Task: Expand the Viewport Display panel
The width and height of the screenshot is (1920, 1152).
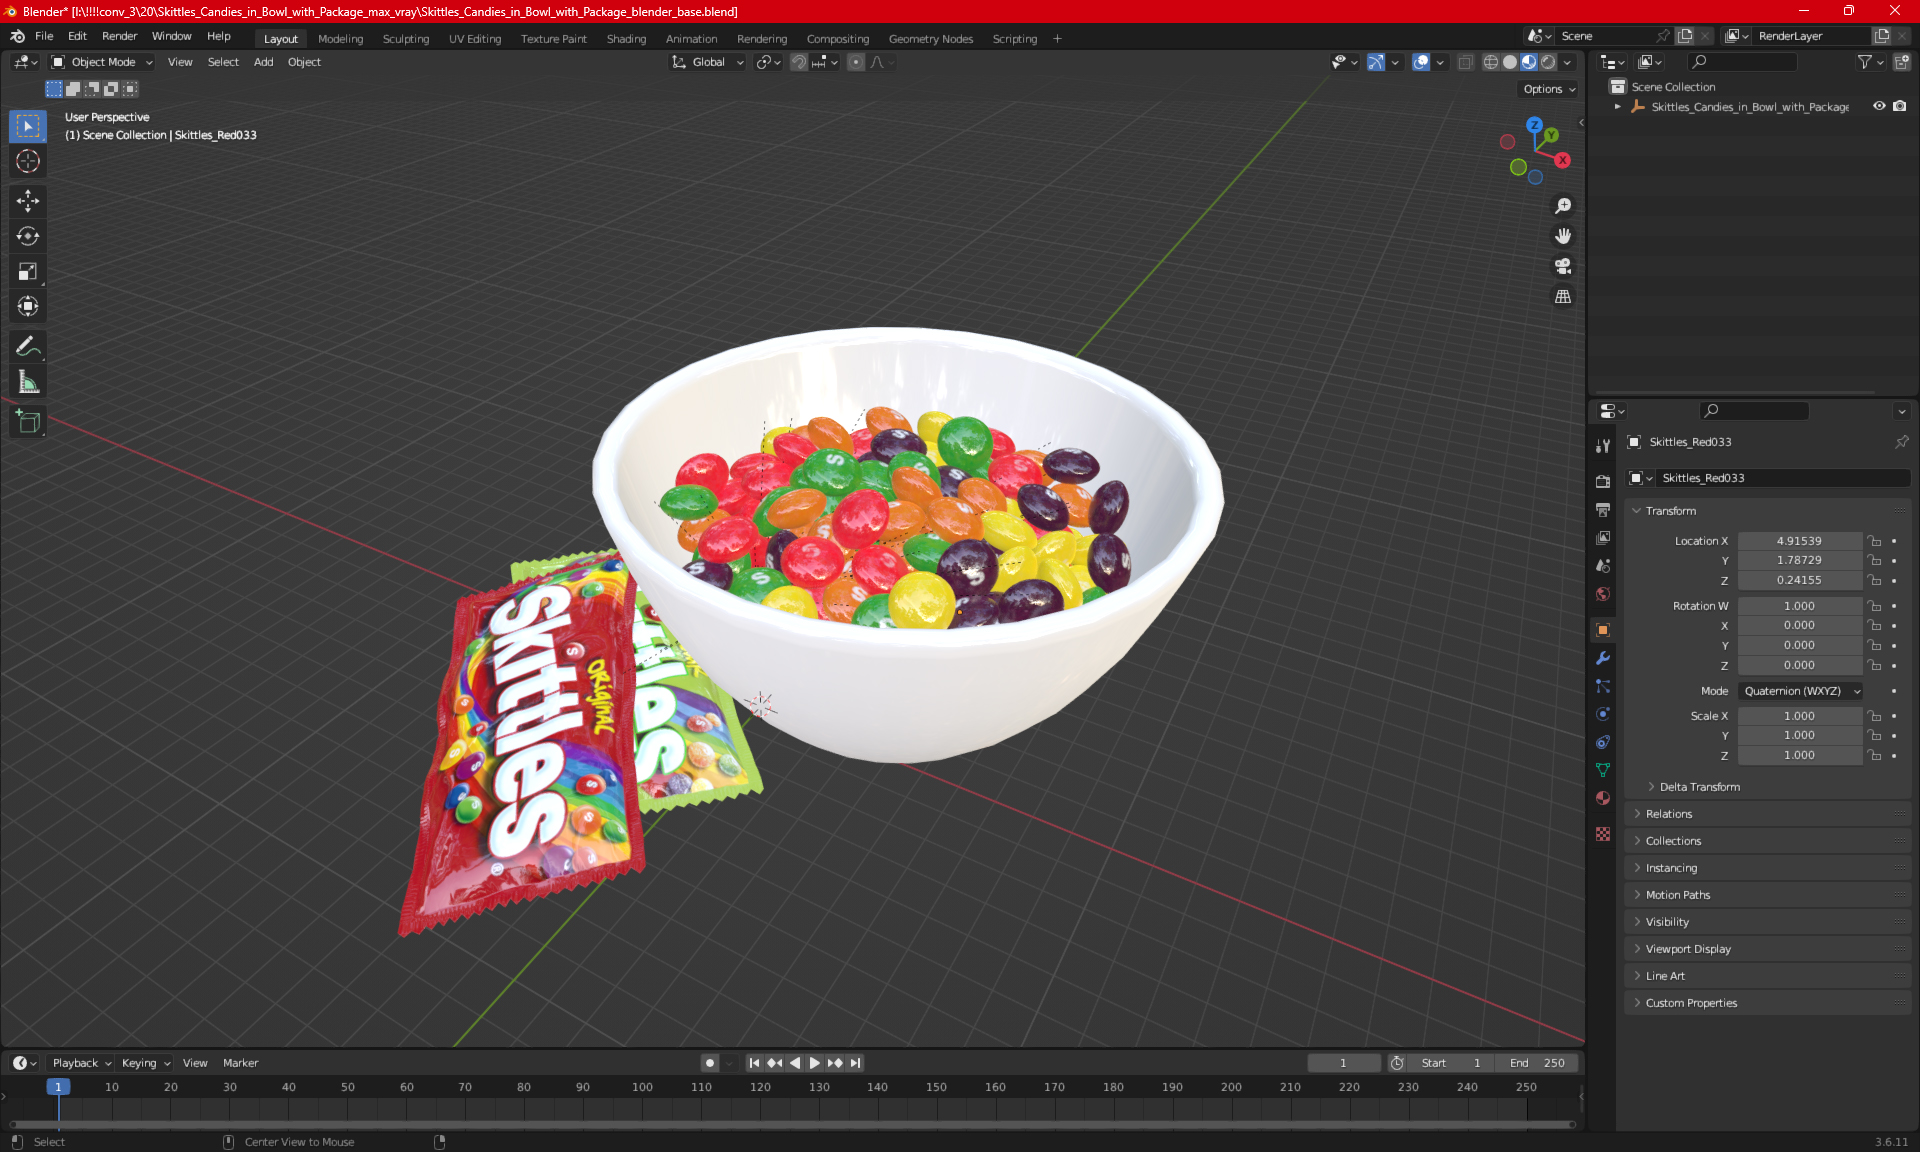Action: point(1688,949)
